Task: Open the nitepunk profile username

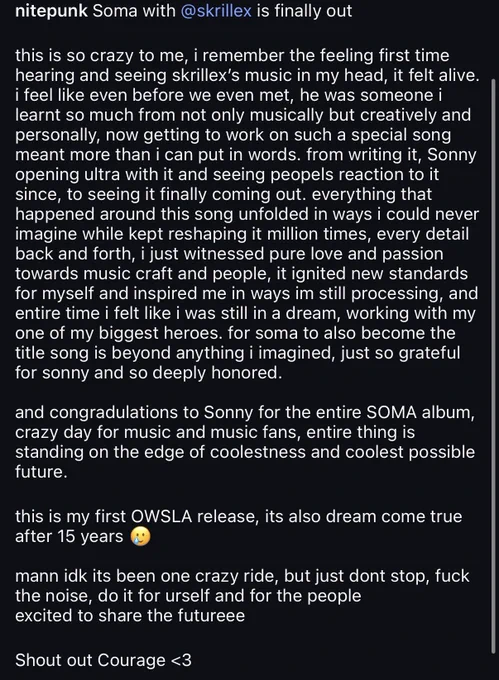Action: pos(51,11)
